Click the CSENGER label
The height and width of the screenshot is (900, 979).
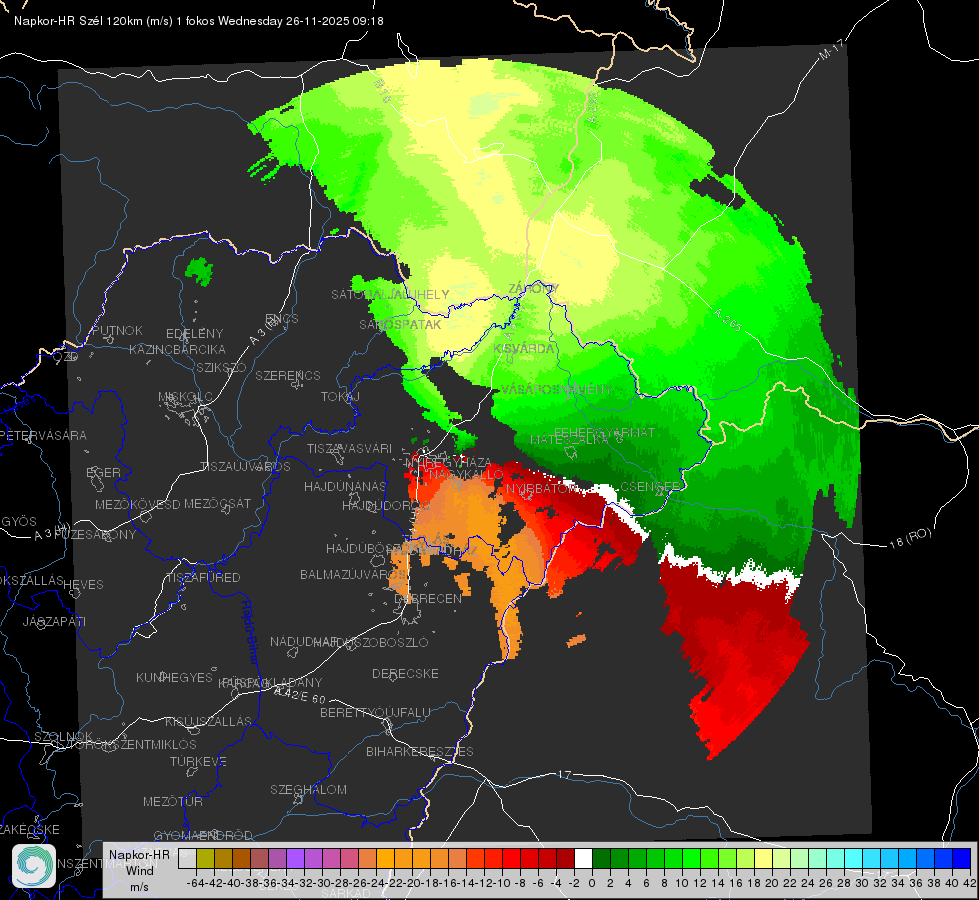tap(651, 486)
